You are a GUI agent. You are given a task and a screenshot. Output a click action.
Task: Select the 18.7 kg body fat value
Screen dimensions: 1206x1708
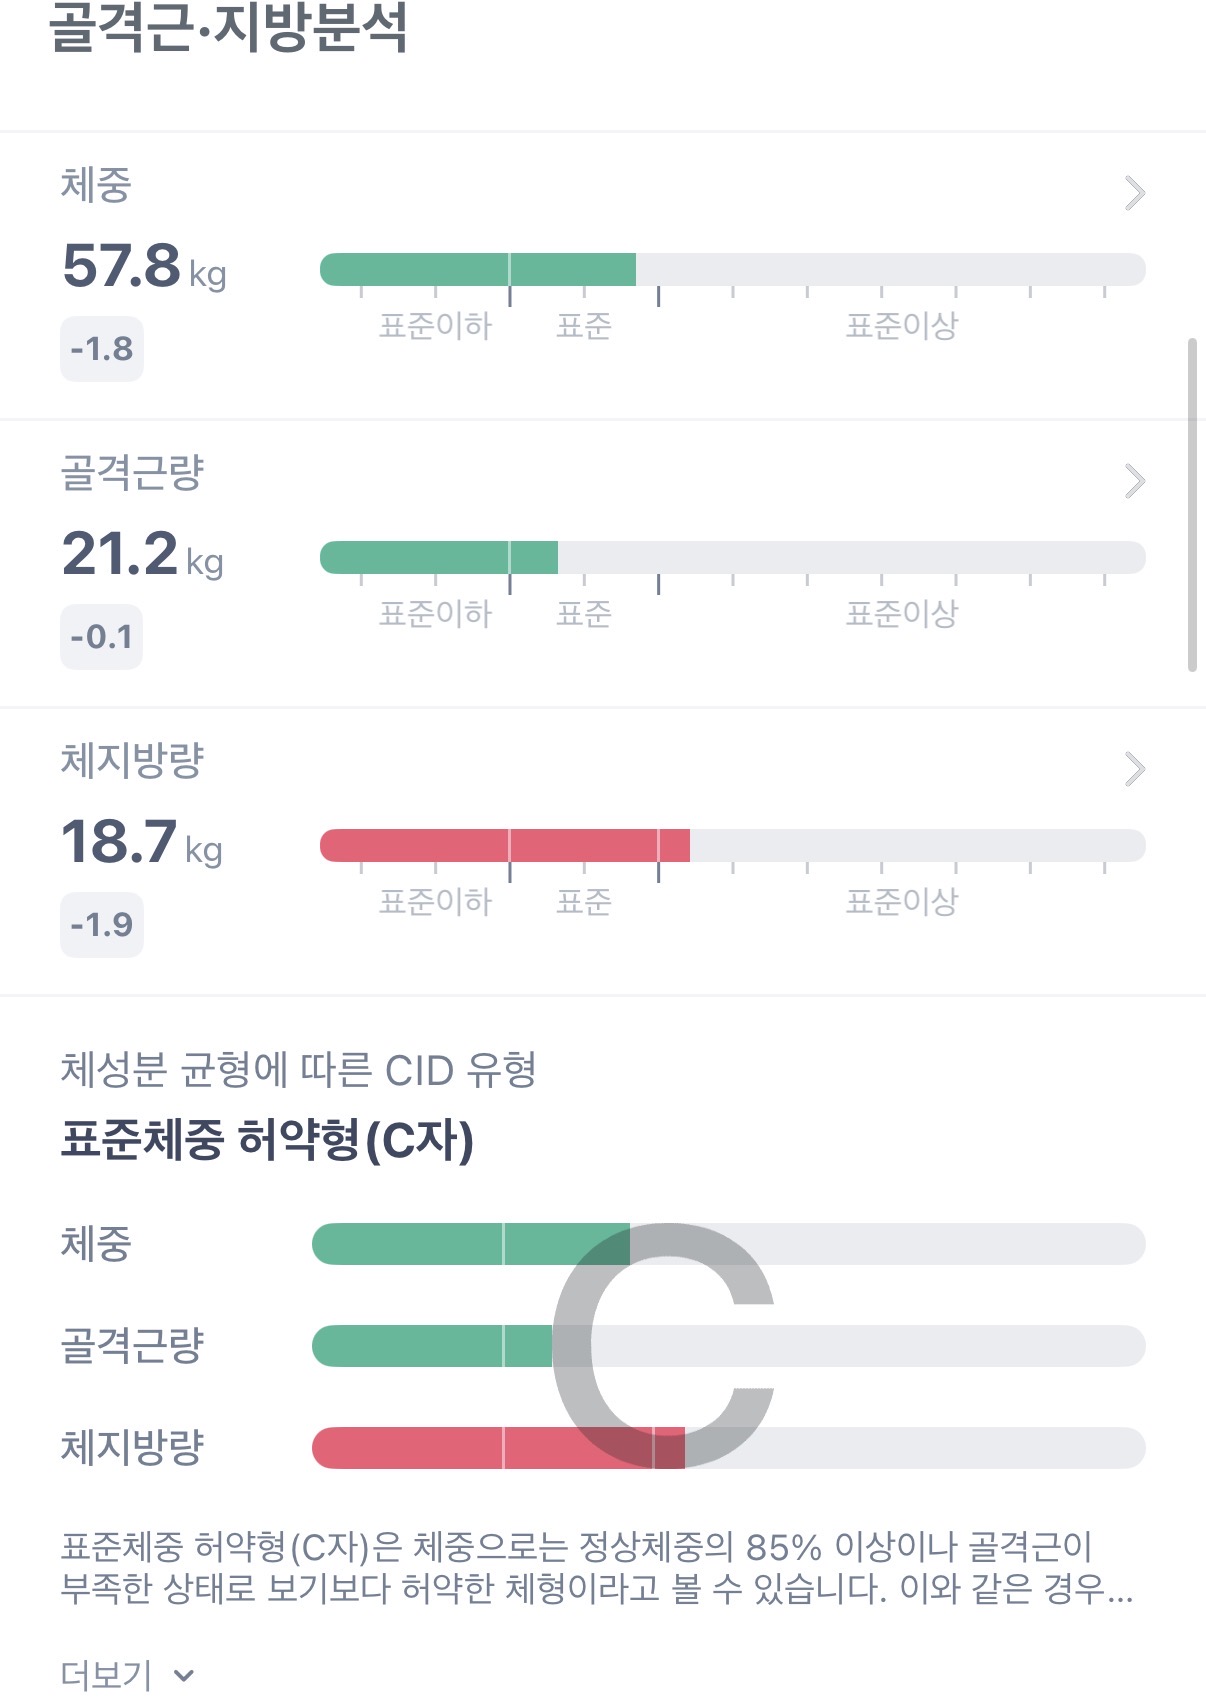pos(141,843)
